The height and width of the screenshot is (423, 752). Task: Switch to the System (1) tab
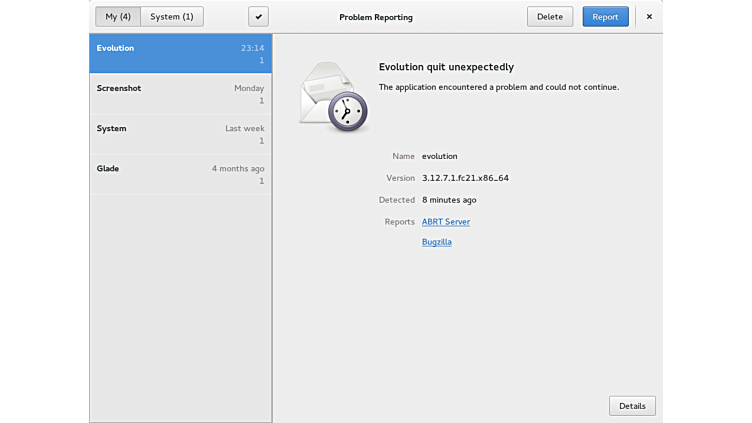tap(171, 17)
